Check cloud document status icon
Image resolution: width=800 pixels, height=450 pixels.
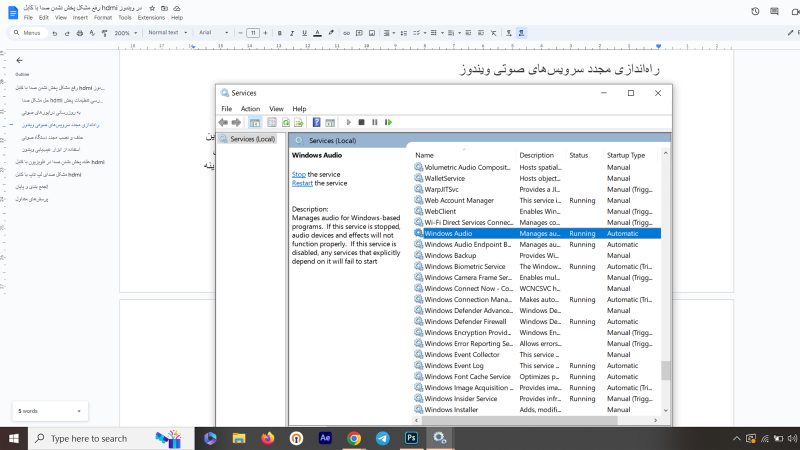pos(177,9)
